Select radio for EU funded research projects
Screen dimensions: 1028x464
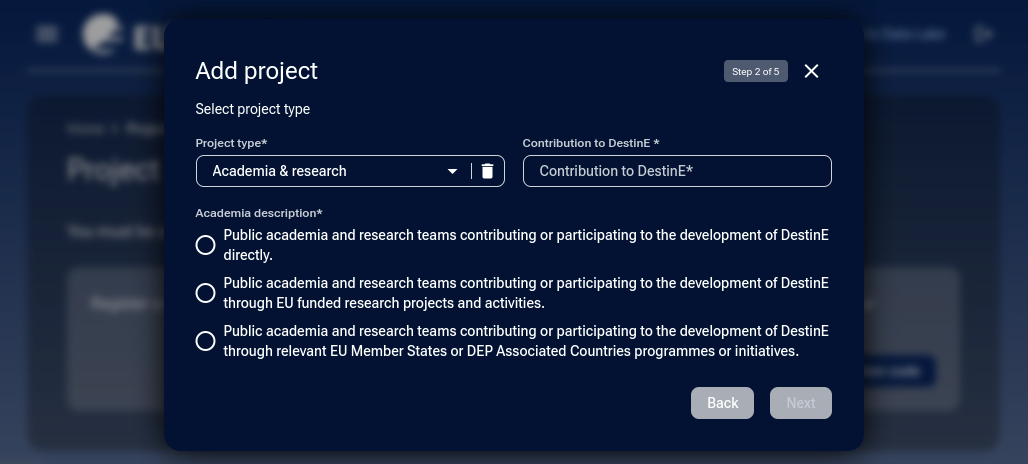(205, 293)
